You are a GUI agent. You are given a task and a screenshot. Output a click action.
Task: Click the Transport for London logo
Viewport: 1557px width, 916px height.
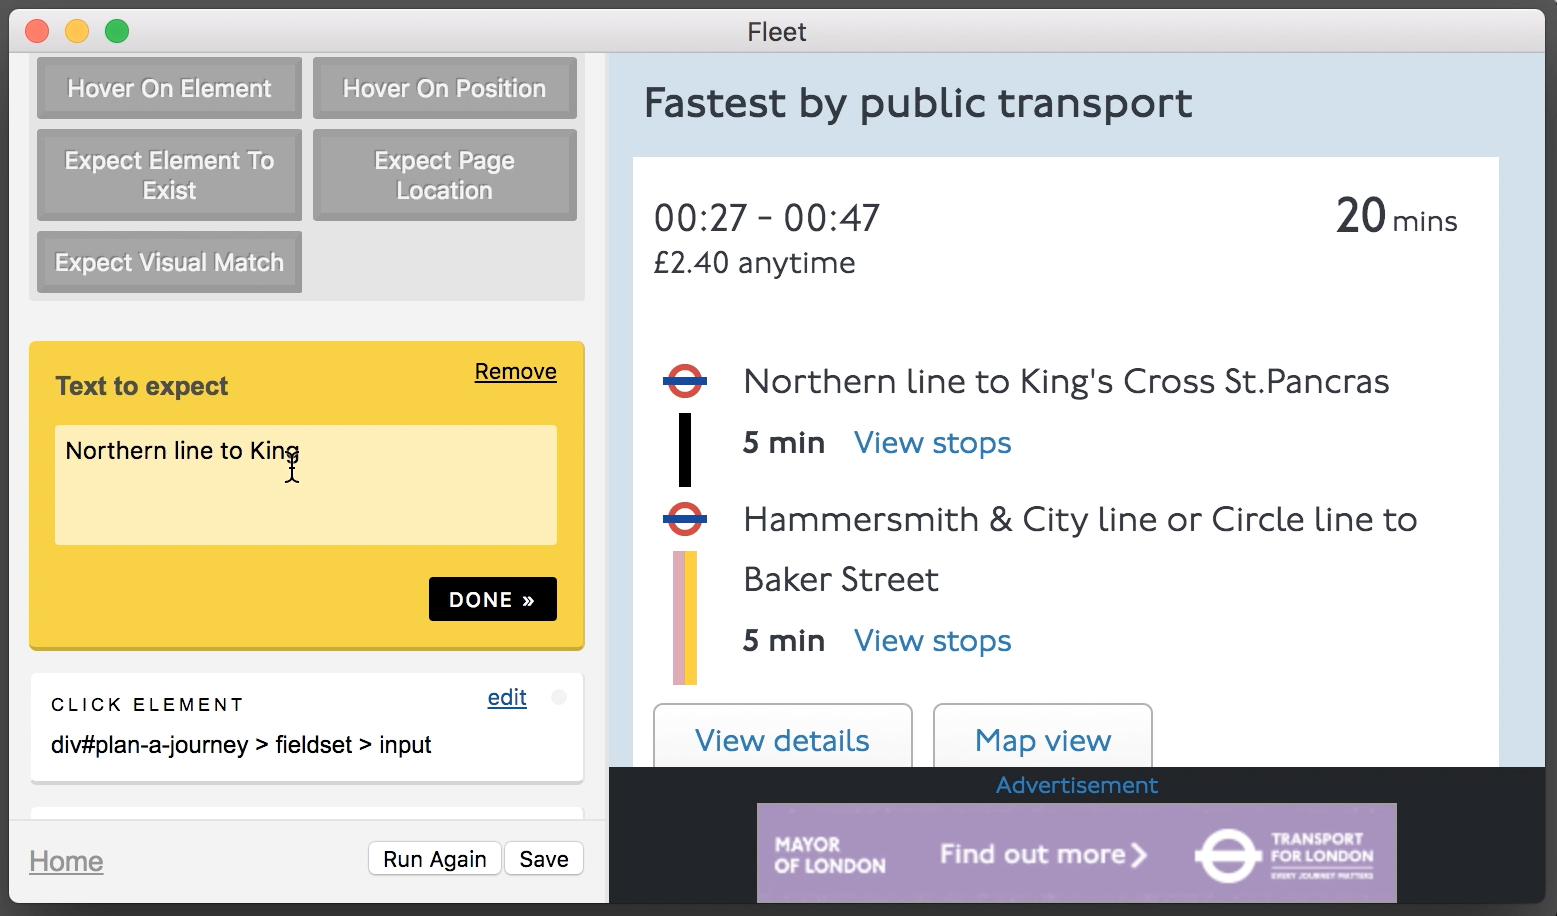coord(1285,855)
